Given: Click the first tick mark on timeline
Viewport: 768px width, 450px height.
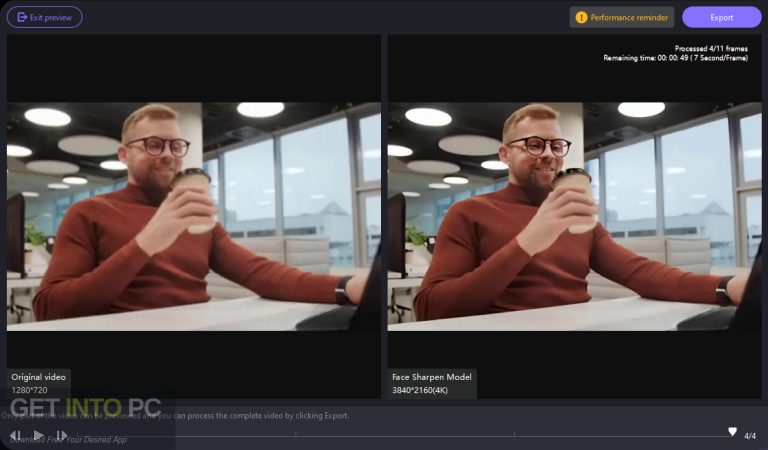Looking at the screenshot, I should [295, 434].
